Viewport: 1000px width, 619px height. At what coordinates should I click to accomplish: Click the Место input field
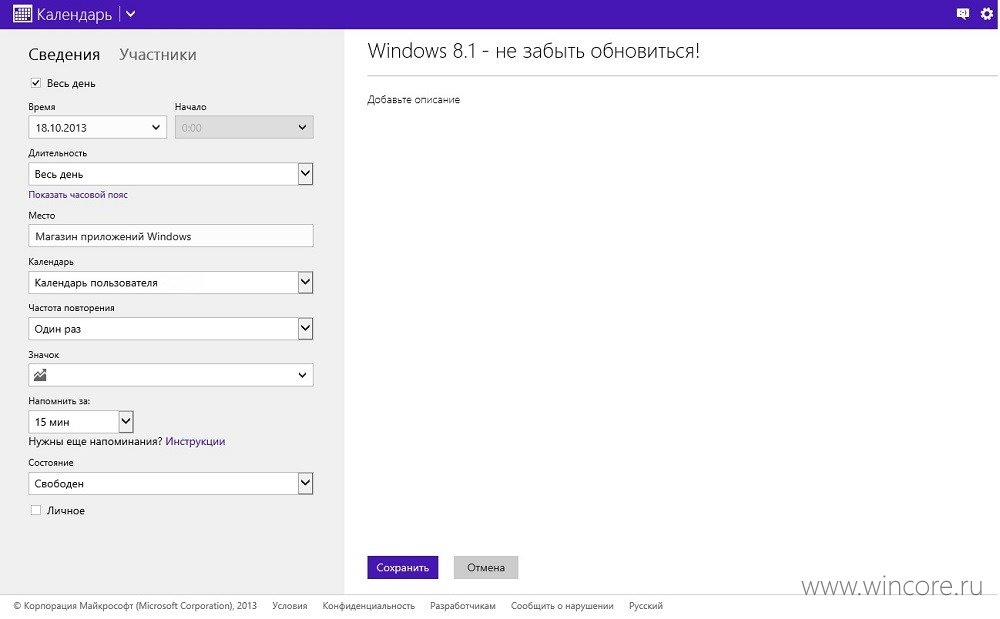point(171,236)
